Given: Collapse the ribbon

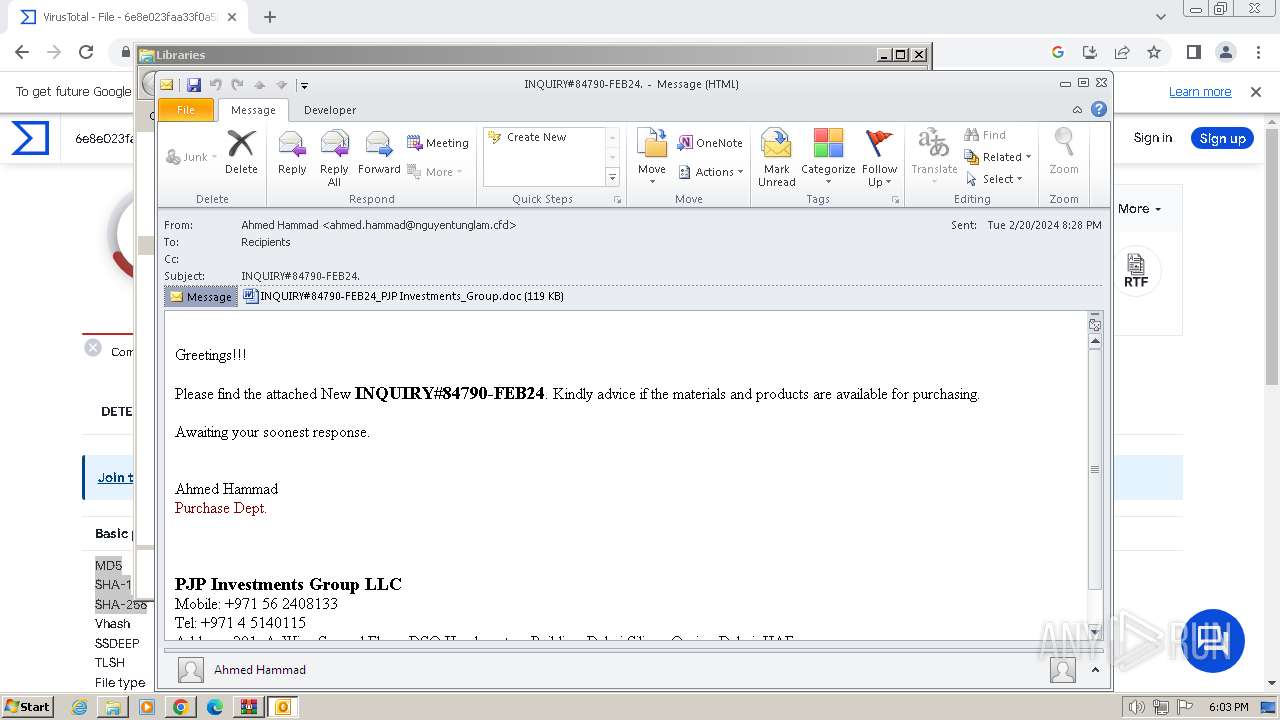Looking at the screenshot, I should coord(1077,110).
